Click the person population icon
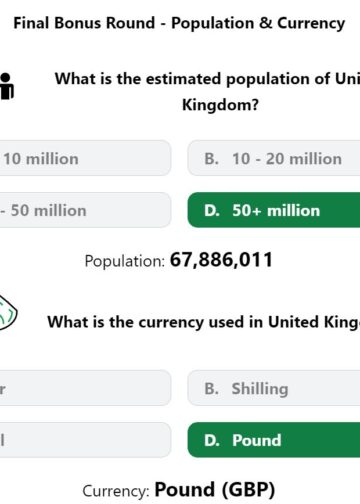 7,86
